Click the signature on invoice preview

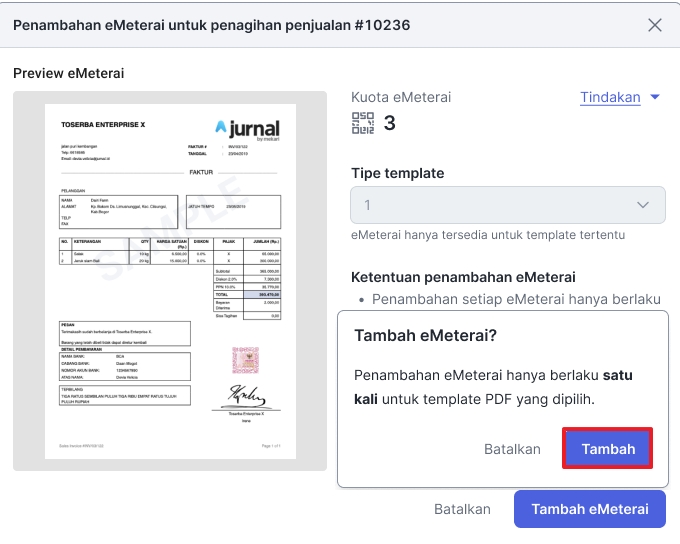pyautogui.click(x=247, y=396)
